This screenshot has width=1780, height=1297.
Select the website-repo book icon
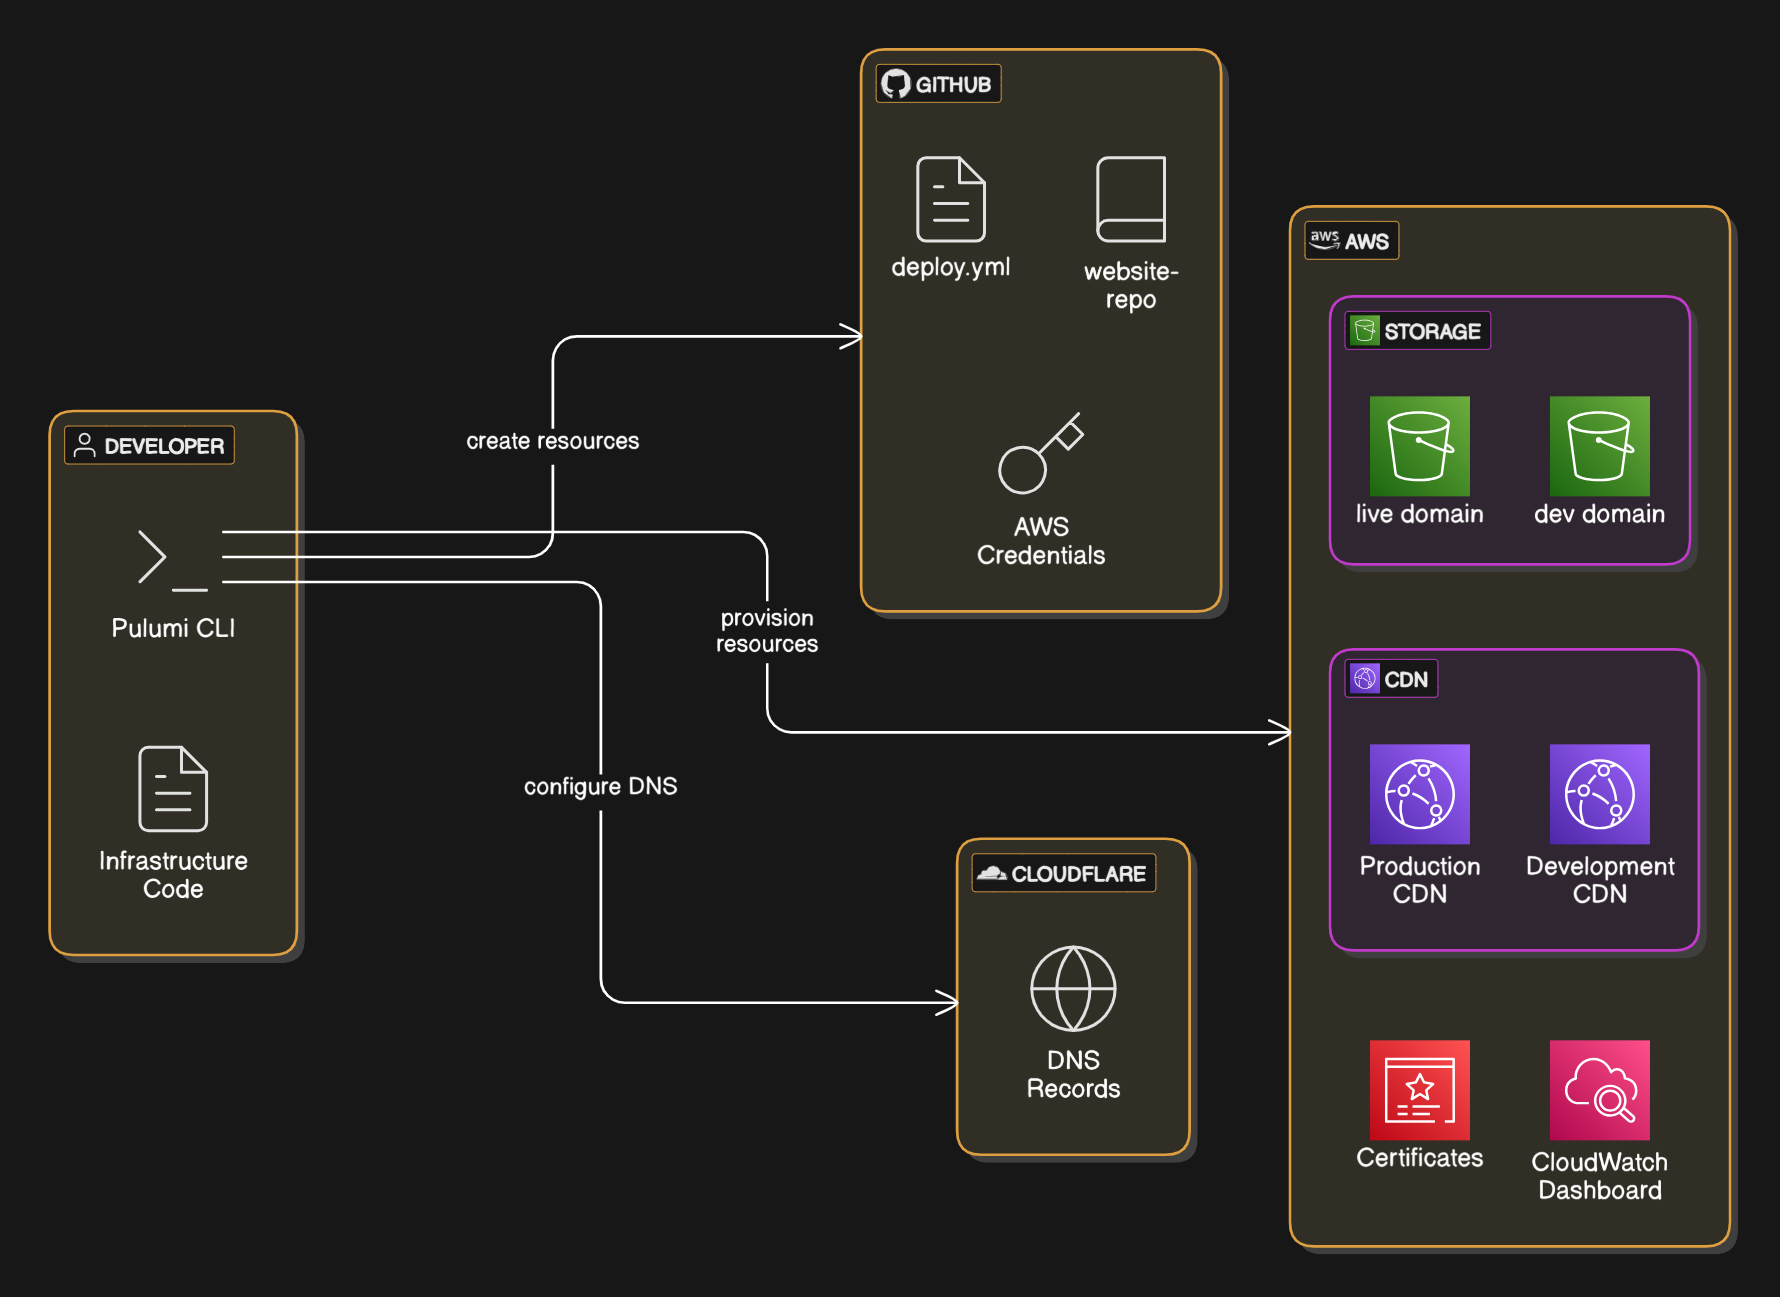point(1131,199)
